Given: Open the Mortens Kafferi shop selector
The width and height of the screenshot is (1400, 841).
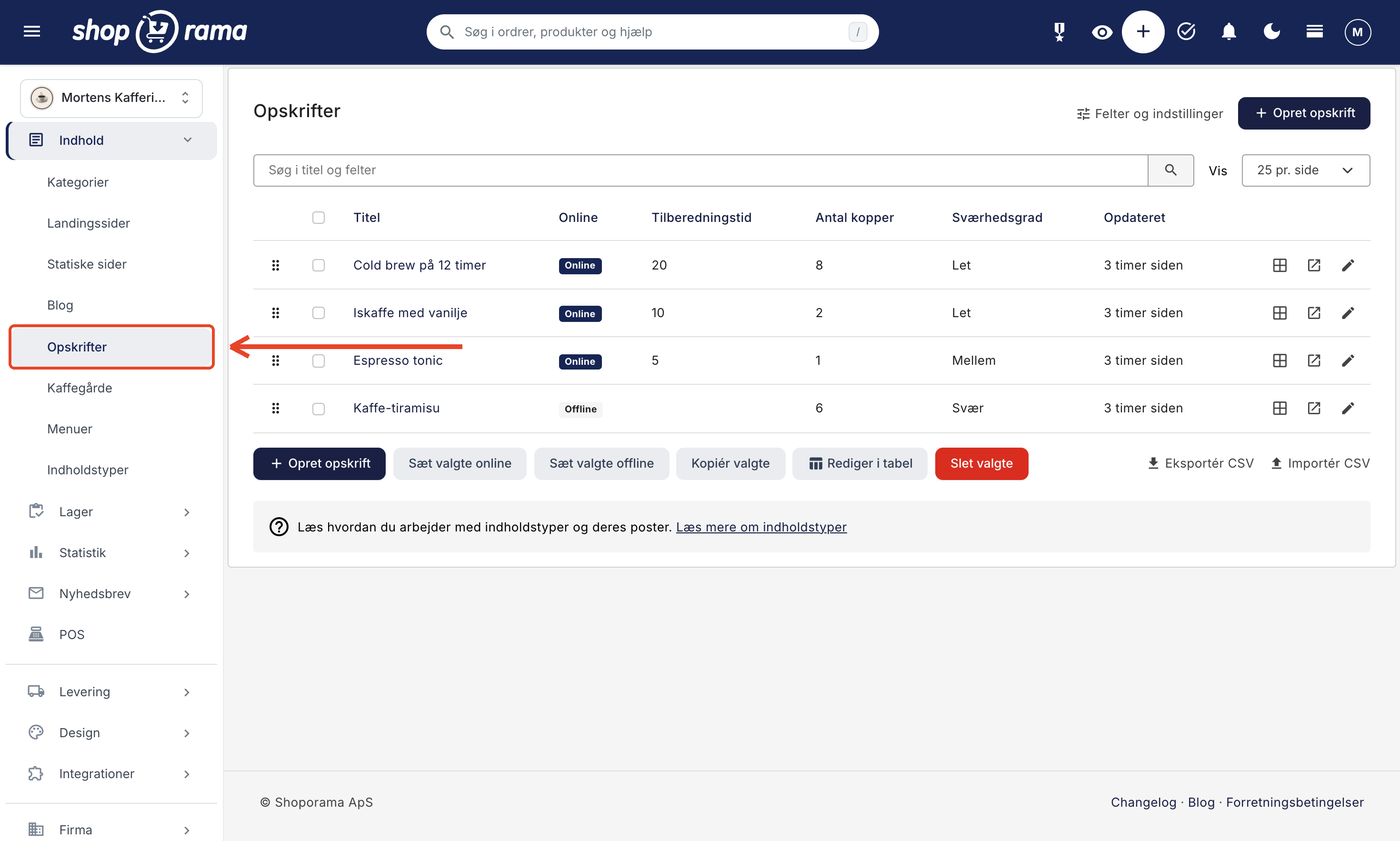Looking at the screenshot, I should (x=111, y=98).
